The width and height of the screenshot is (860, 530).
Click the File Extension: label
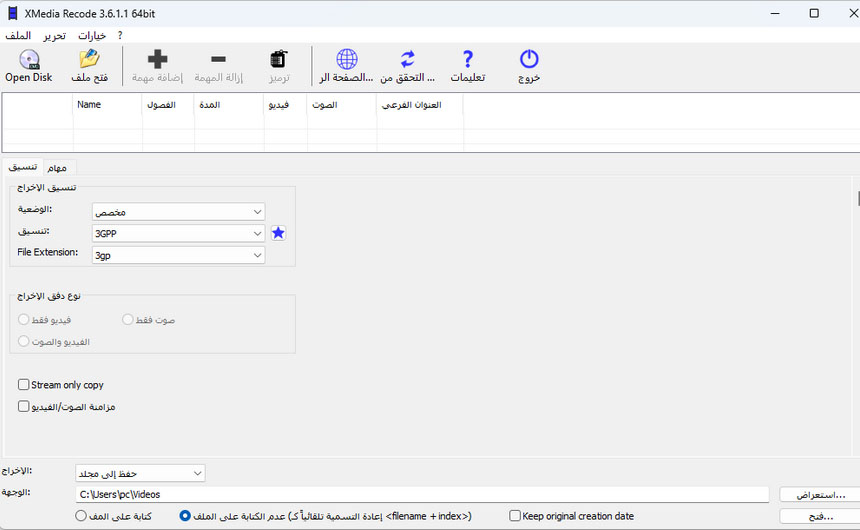click(x=48, y=252)
